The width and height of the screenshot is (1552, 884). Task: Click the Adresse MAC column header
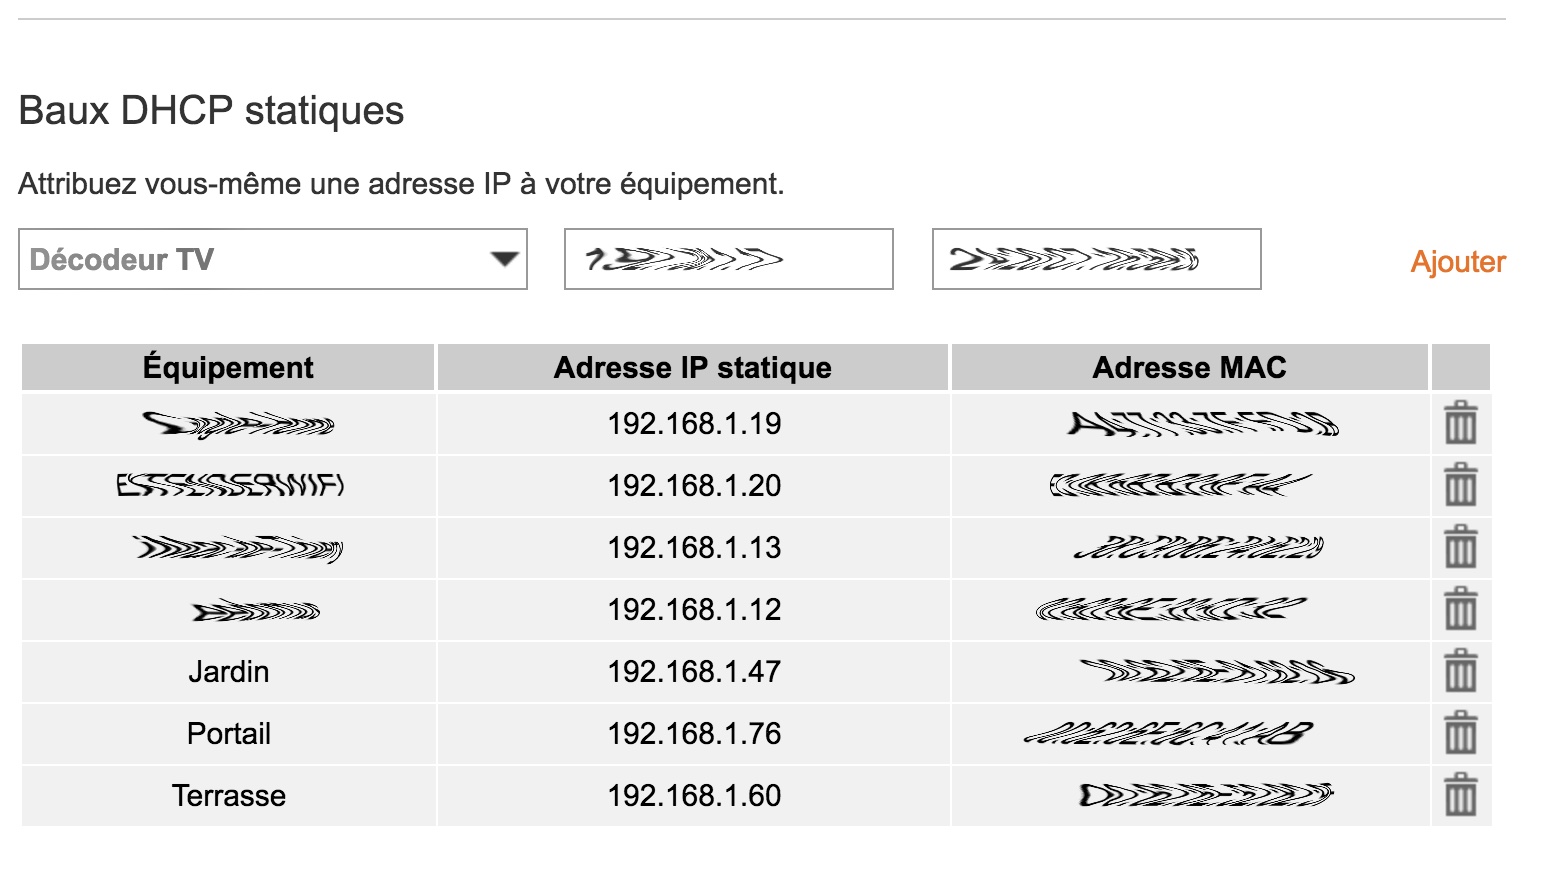tap(1189, 368)
